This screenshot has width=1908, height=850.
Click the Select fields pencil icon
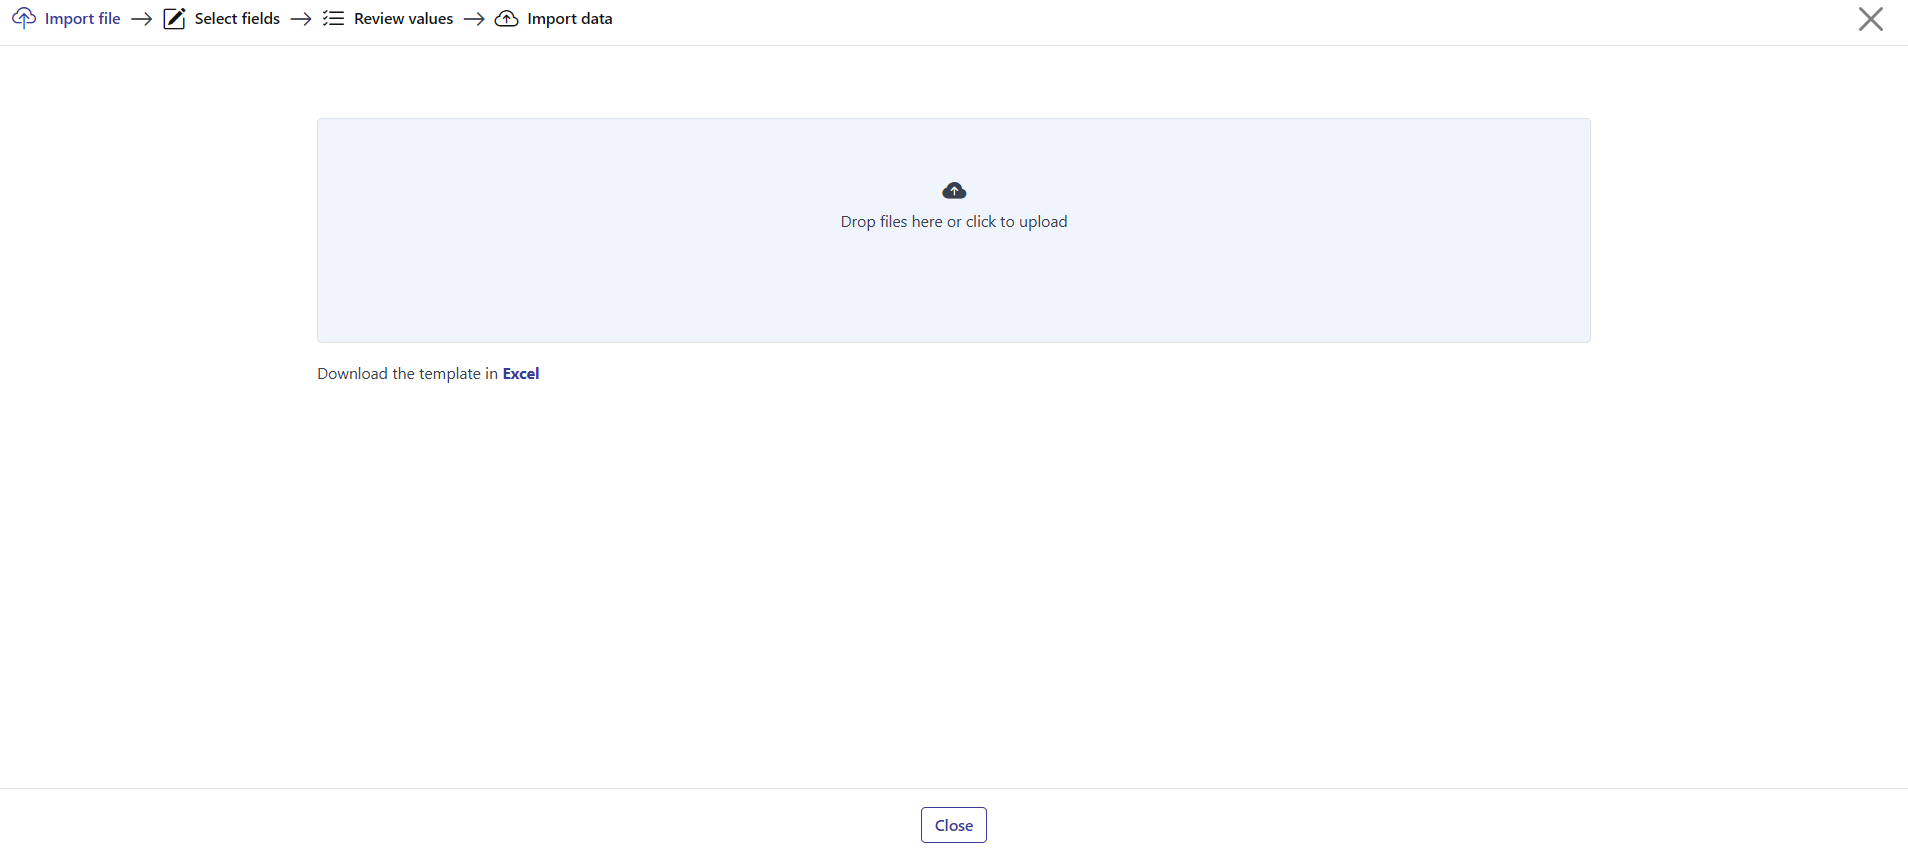174,18
